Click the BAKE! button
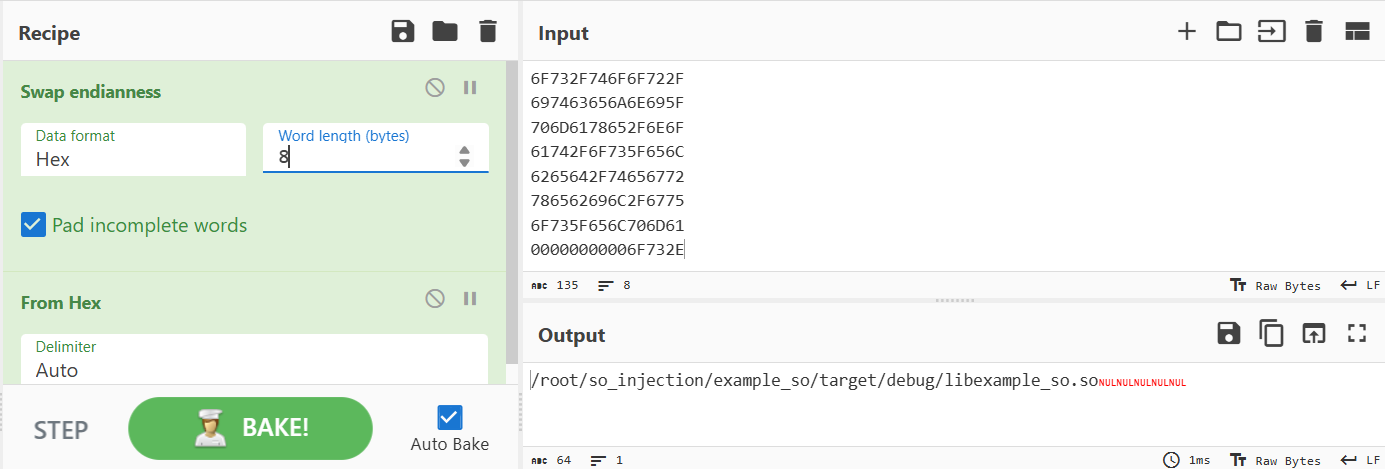 (x=250, y=428)
